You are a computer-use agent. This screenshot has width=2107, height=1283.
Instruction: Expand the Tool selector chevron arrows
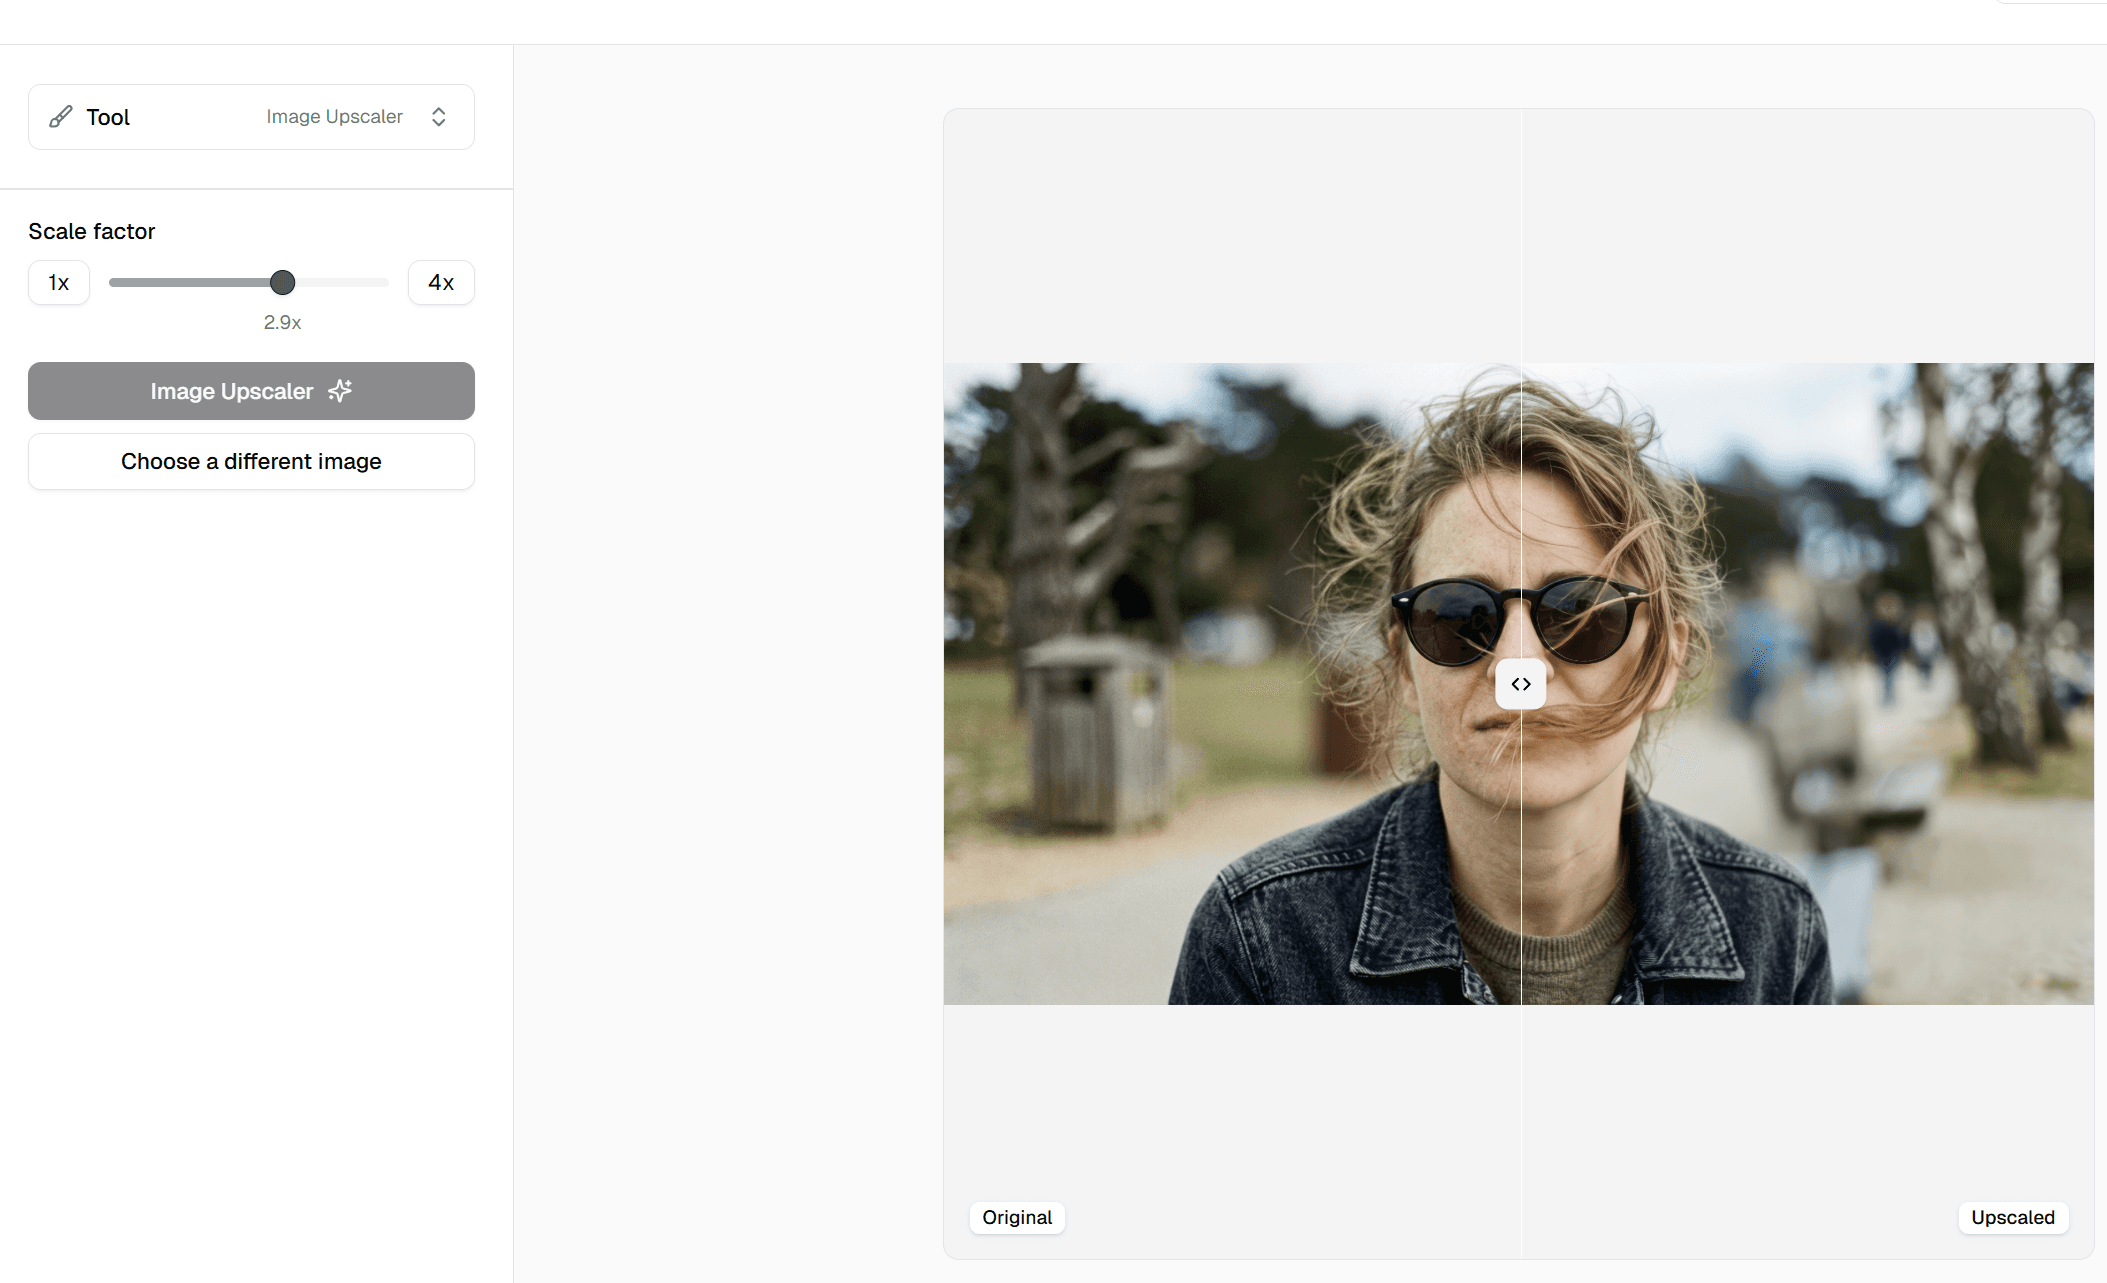(438, 117)
